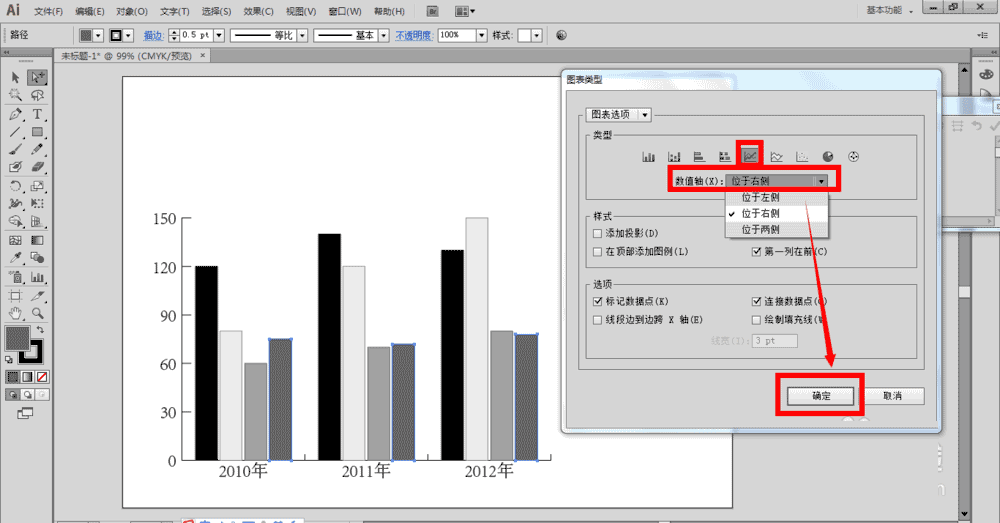Select the Artboard tool

15,296
